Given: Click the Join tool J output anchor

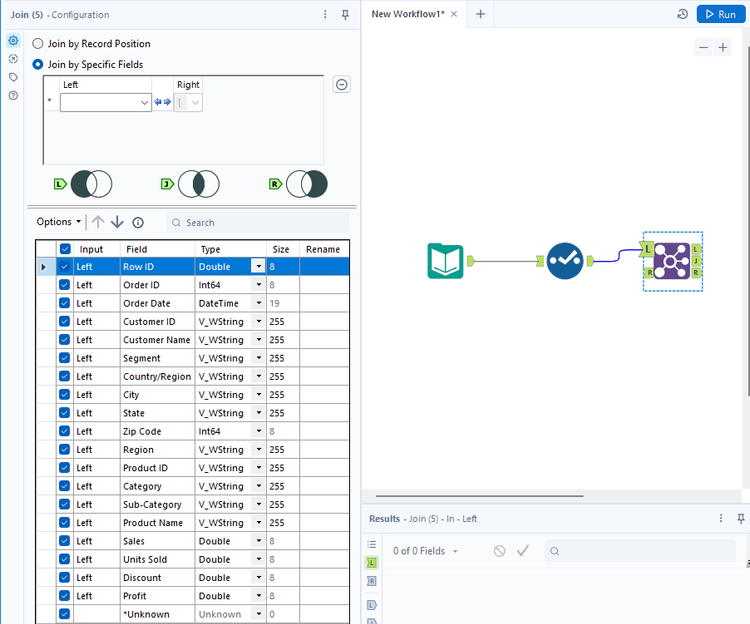Looking at the screenshot, I should [x=696, y=261].
